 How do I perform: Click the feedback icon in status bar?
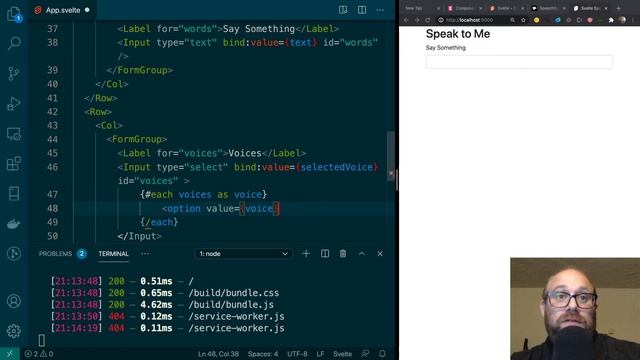[x=365, y=353]
